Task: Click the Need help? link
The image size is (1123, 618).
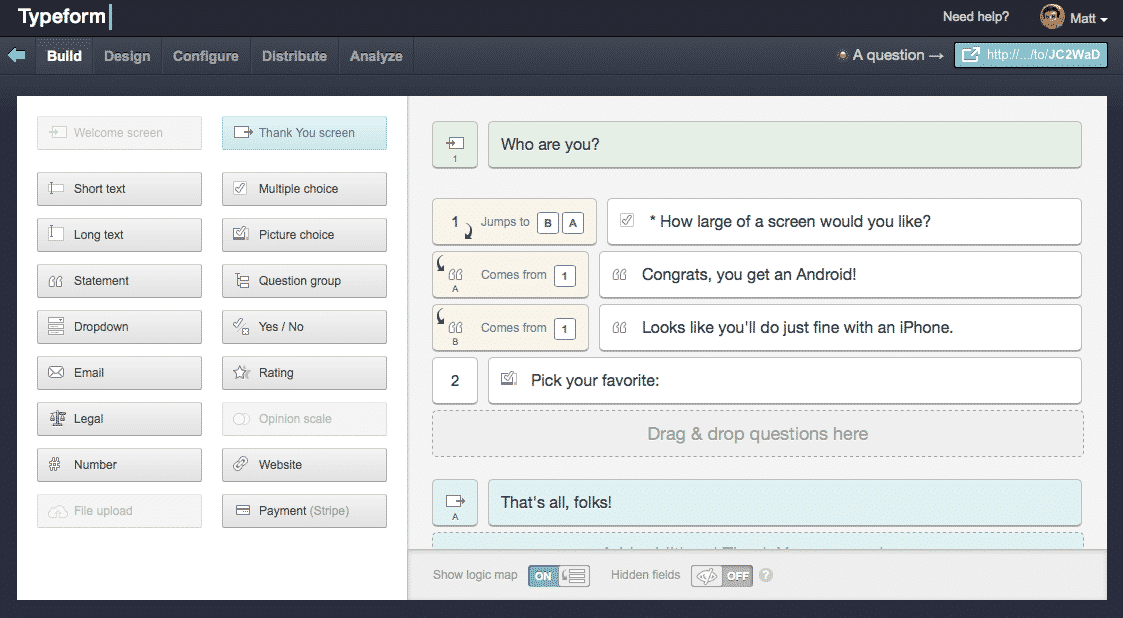Action: tap(976, 17)
